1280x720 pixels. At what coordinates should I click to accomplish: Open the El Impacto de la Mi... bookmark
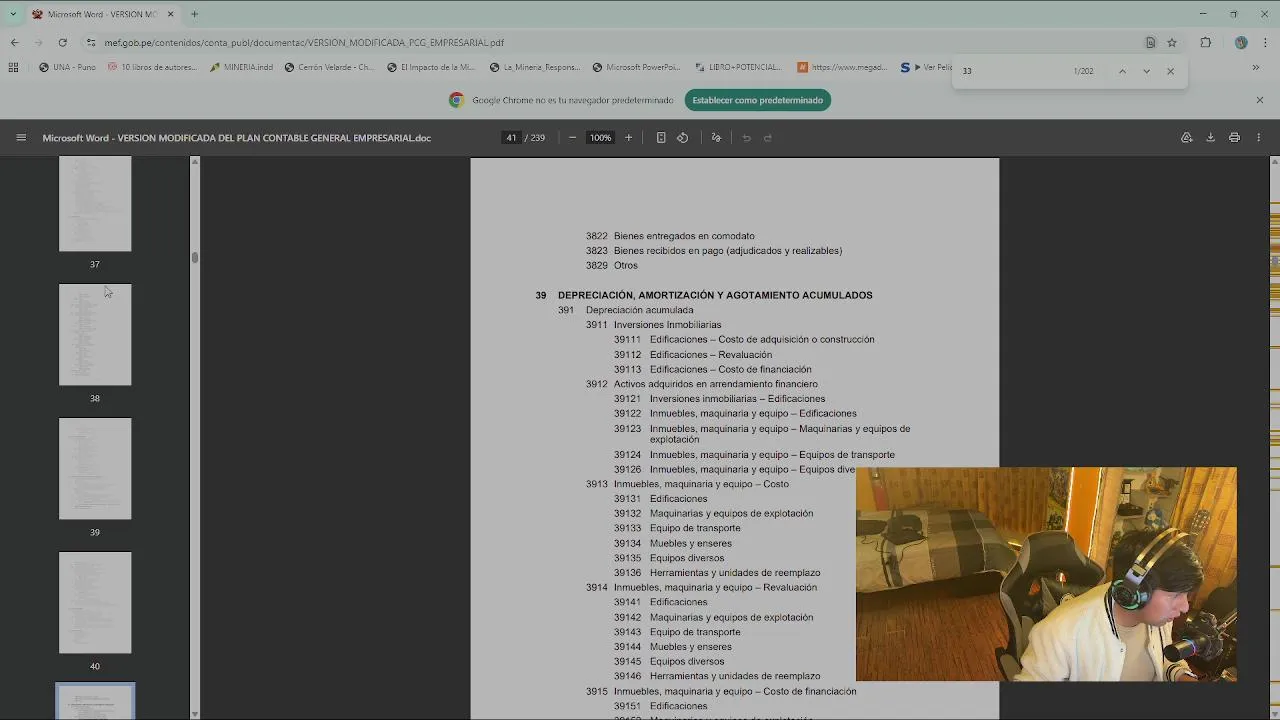tap(429, 67)
